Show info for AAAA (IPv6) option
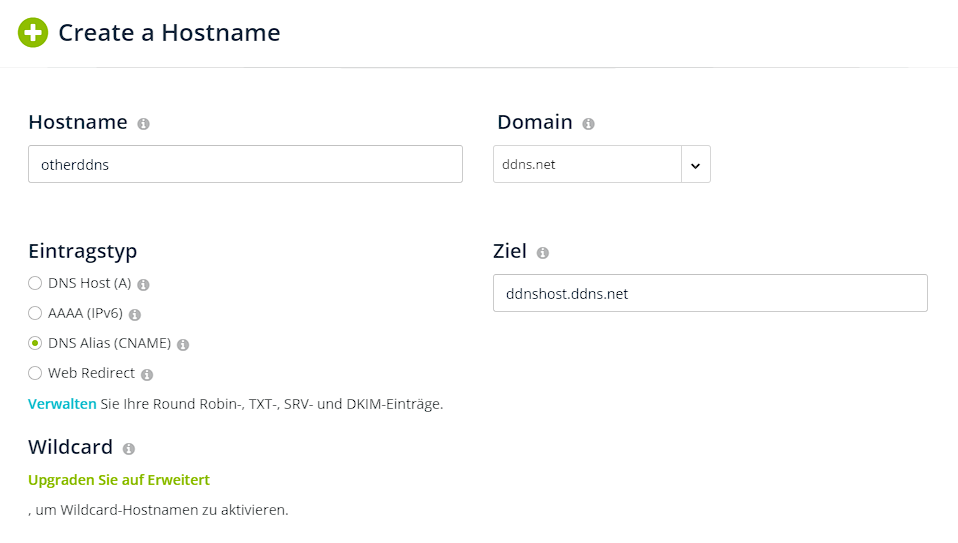The width and height of the screenshot is (958, 543). (x=135, y=315)
